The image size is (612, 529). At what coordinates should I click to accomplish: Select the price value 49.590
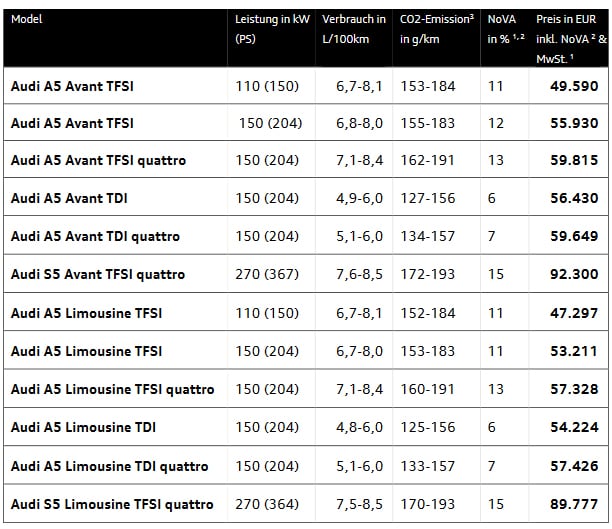574,86
